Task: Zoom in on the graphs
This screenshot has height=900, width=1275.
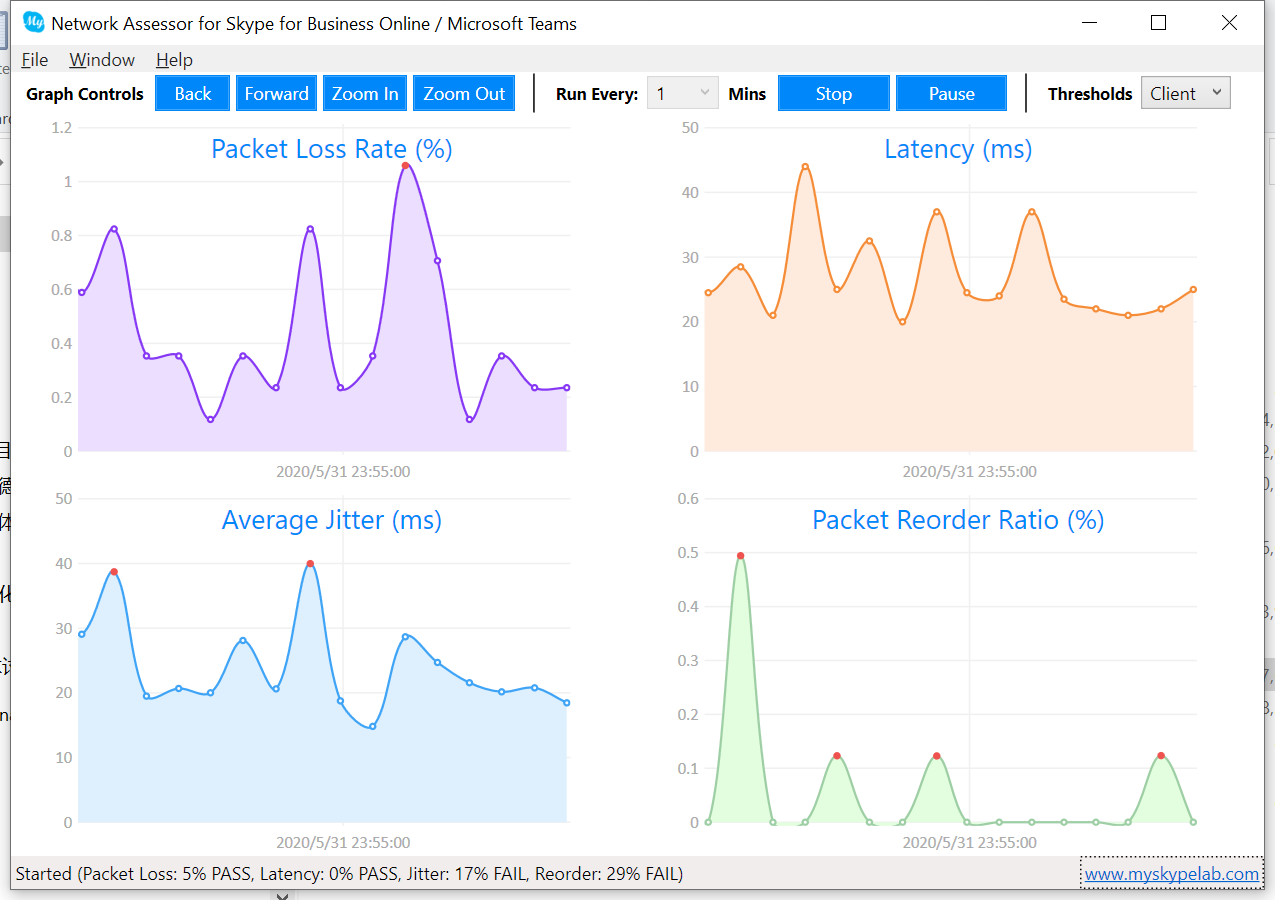Action: 365,94
